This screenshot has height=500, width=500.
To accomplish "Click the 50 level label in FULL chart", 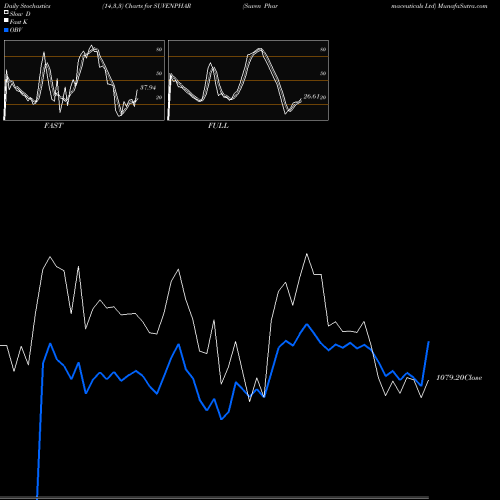I will pyautogui.click(x=323, y=73).
